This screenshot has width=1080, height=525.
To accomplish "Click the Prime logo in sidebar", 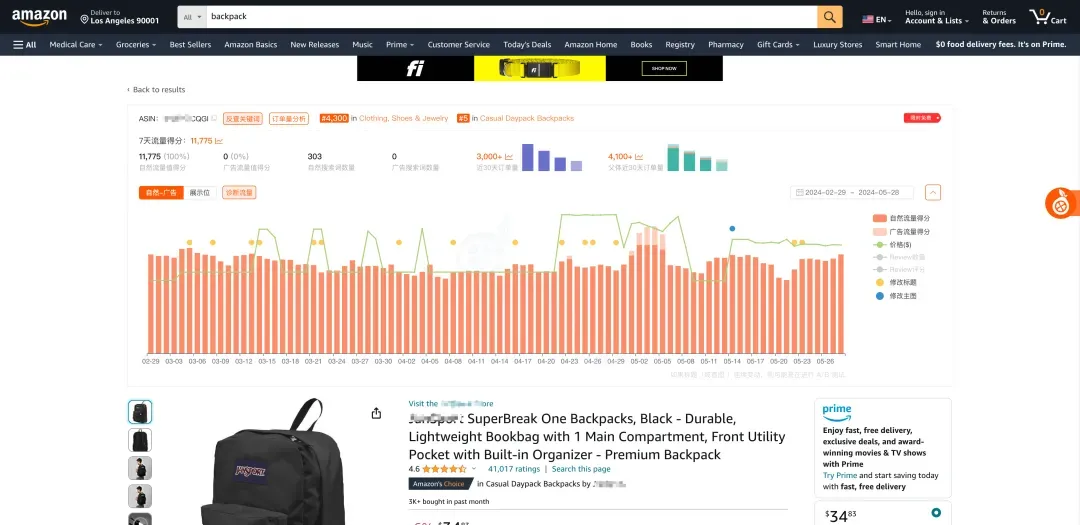I will pyautogui.click(x=837, y=412).
